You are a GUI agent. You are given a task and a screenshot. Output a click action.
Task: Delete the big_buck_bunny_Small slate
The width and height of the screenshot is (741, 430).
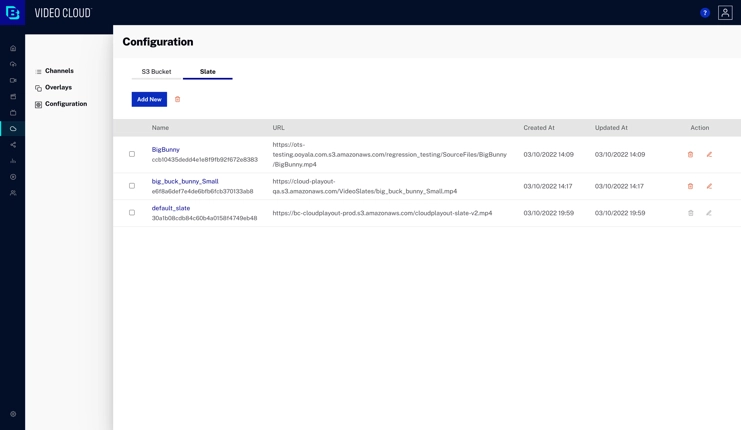coord(690,186)
